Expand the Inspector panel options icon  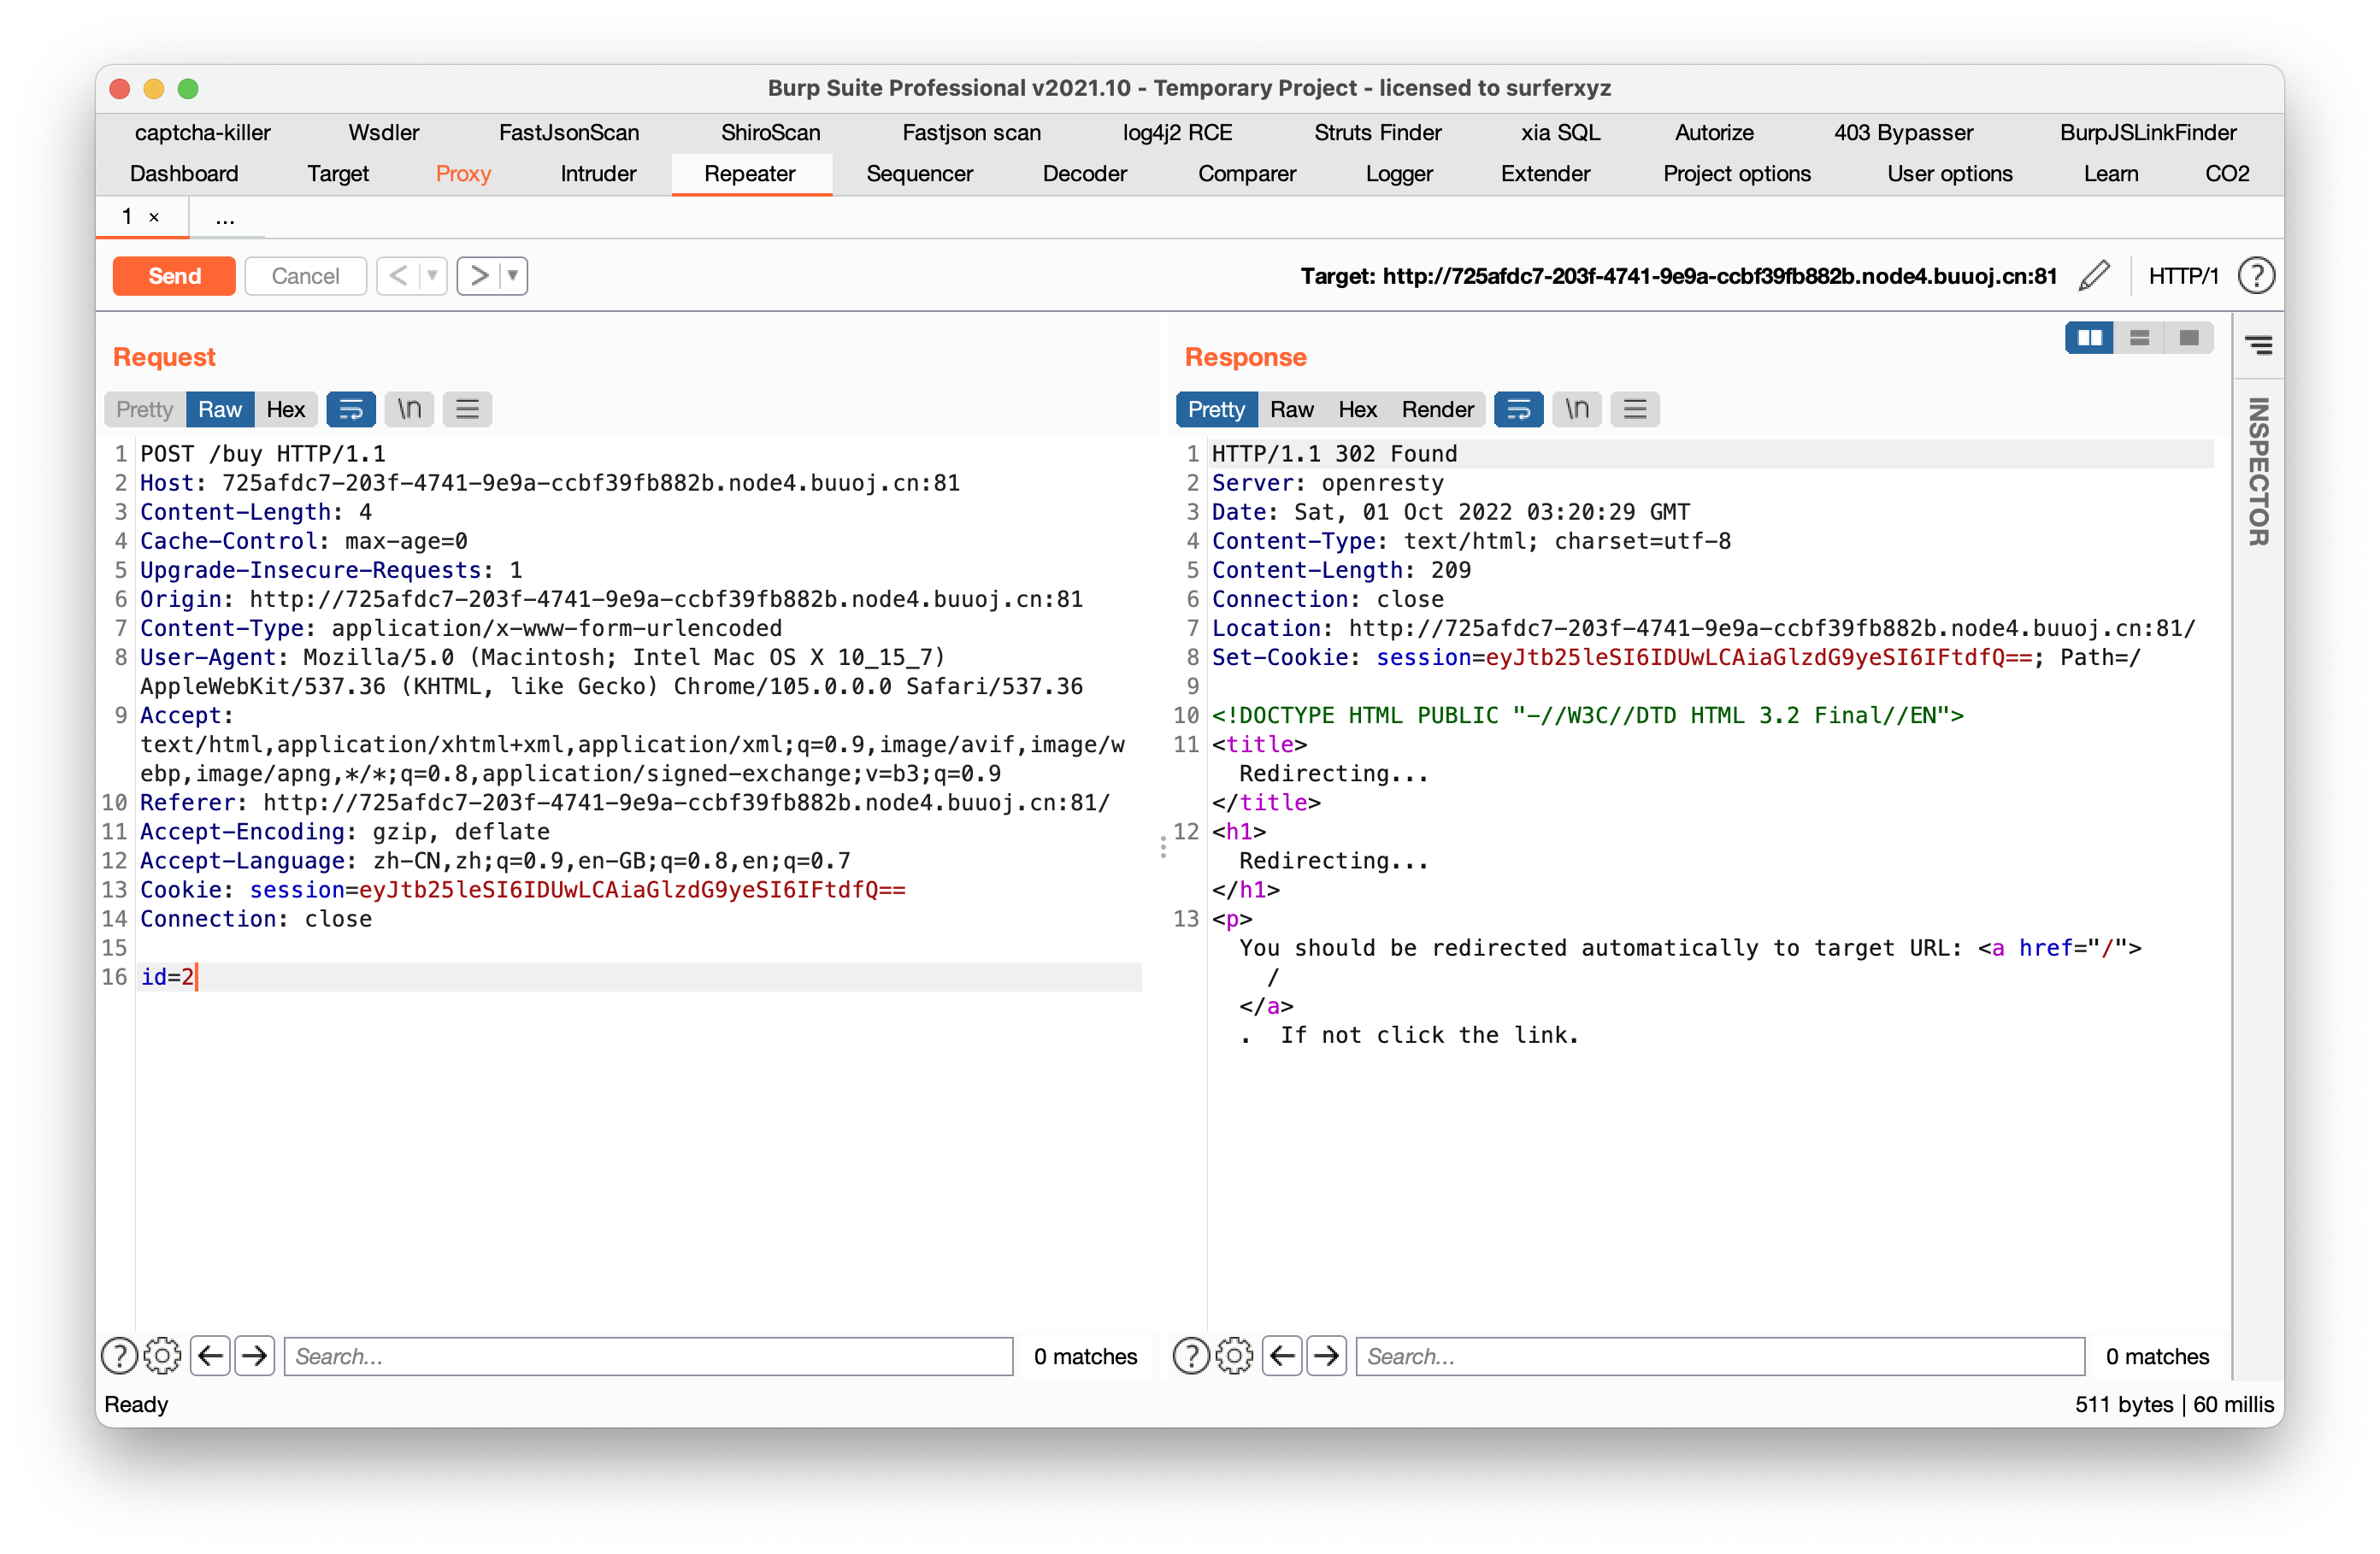2258,345
